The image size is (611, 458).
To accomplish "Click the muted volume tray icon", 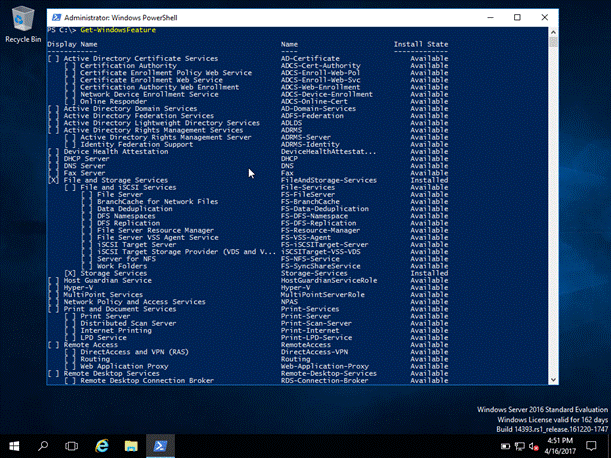I will (x=533, y=446).
